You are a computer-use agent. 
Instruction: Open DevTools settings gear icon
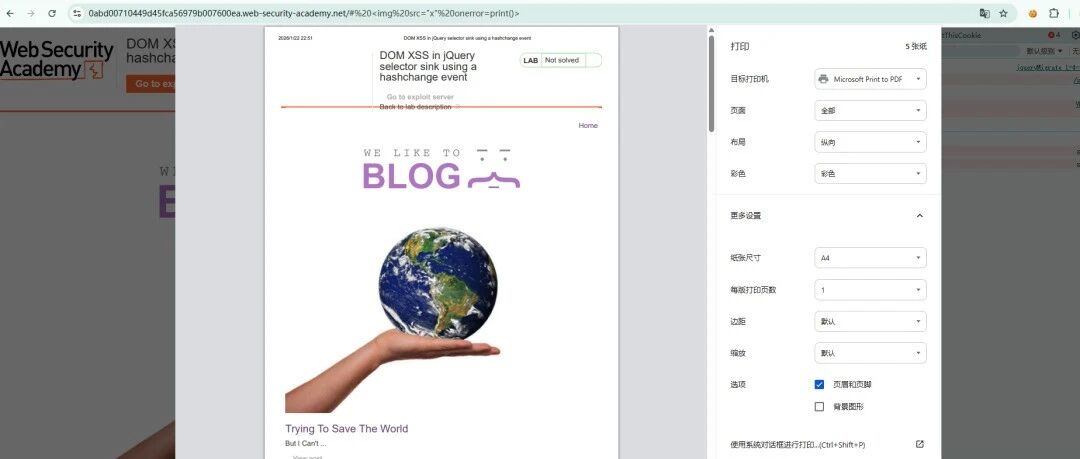[x=1076, y=35]
